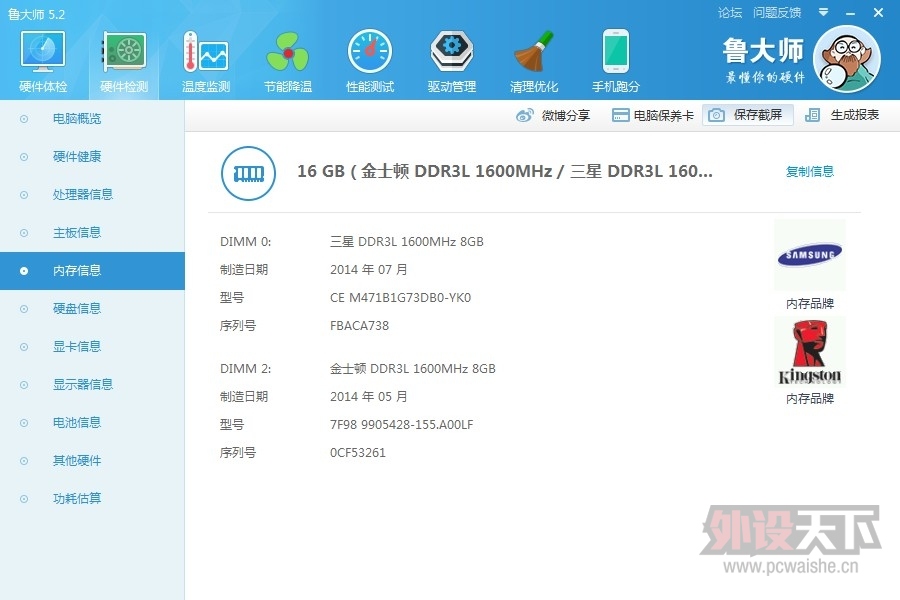Click the model CE M471B1G73DB0-YK0
This screenshot has height=600, width=900.
click(x=400, y=297)
